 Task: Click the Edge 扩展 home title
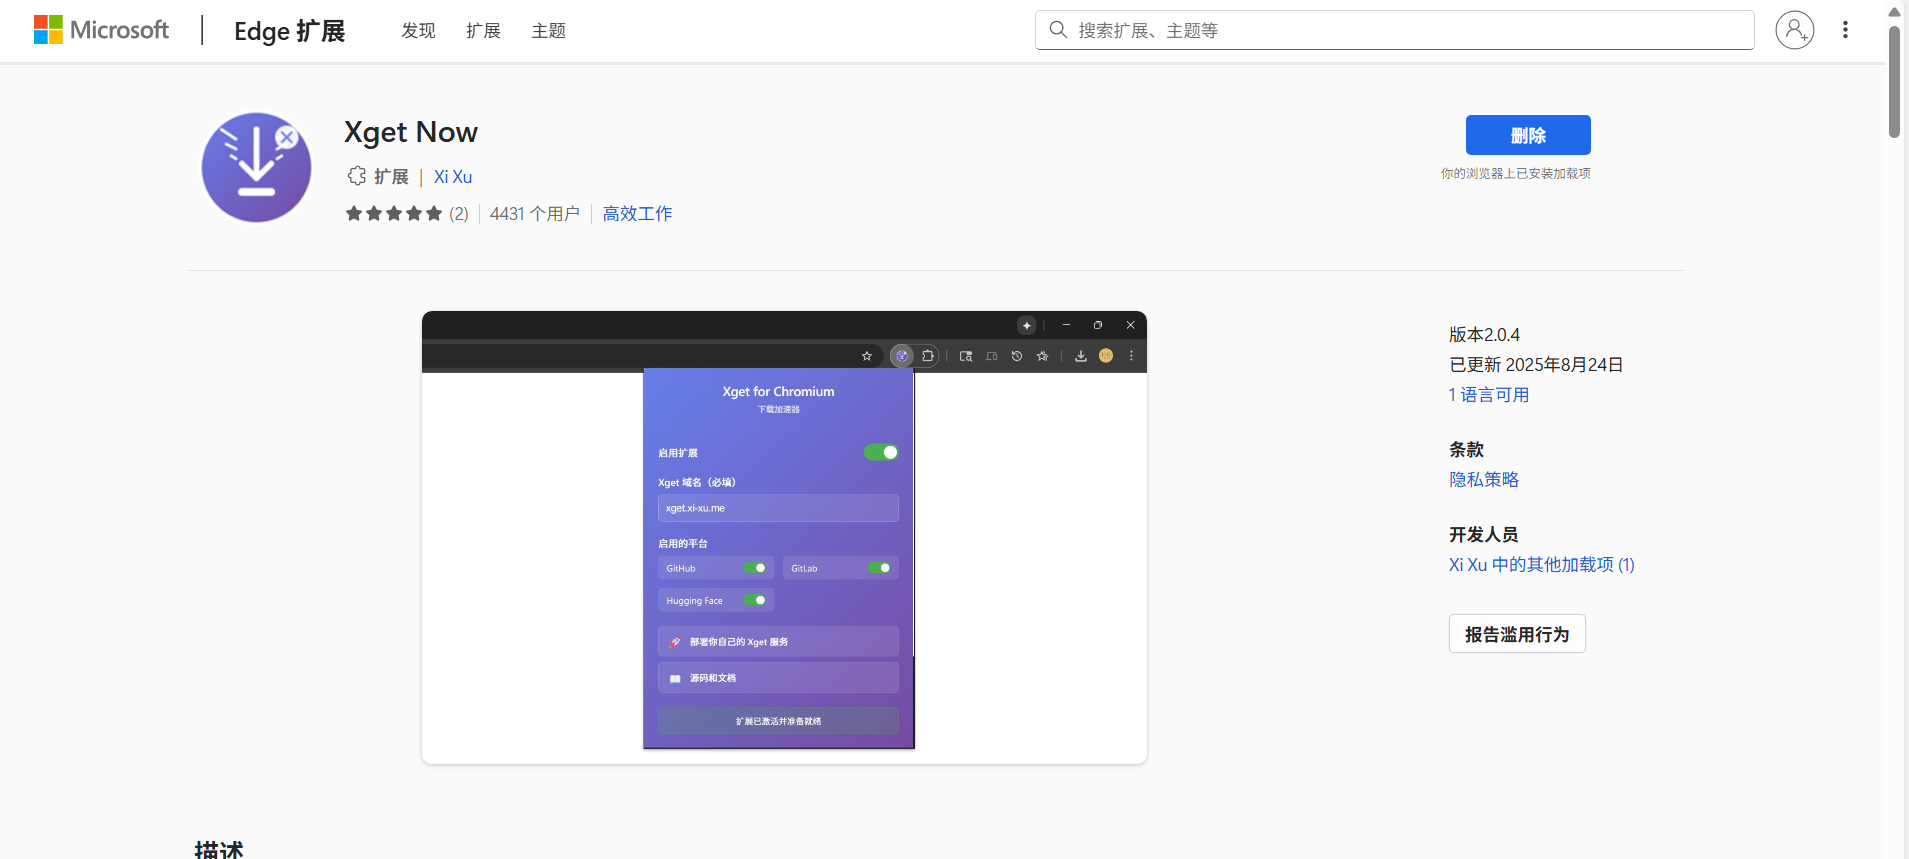pyautogui.click(x=289, y=31)
